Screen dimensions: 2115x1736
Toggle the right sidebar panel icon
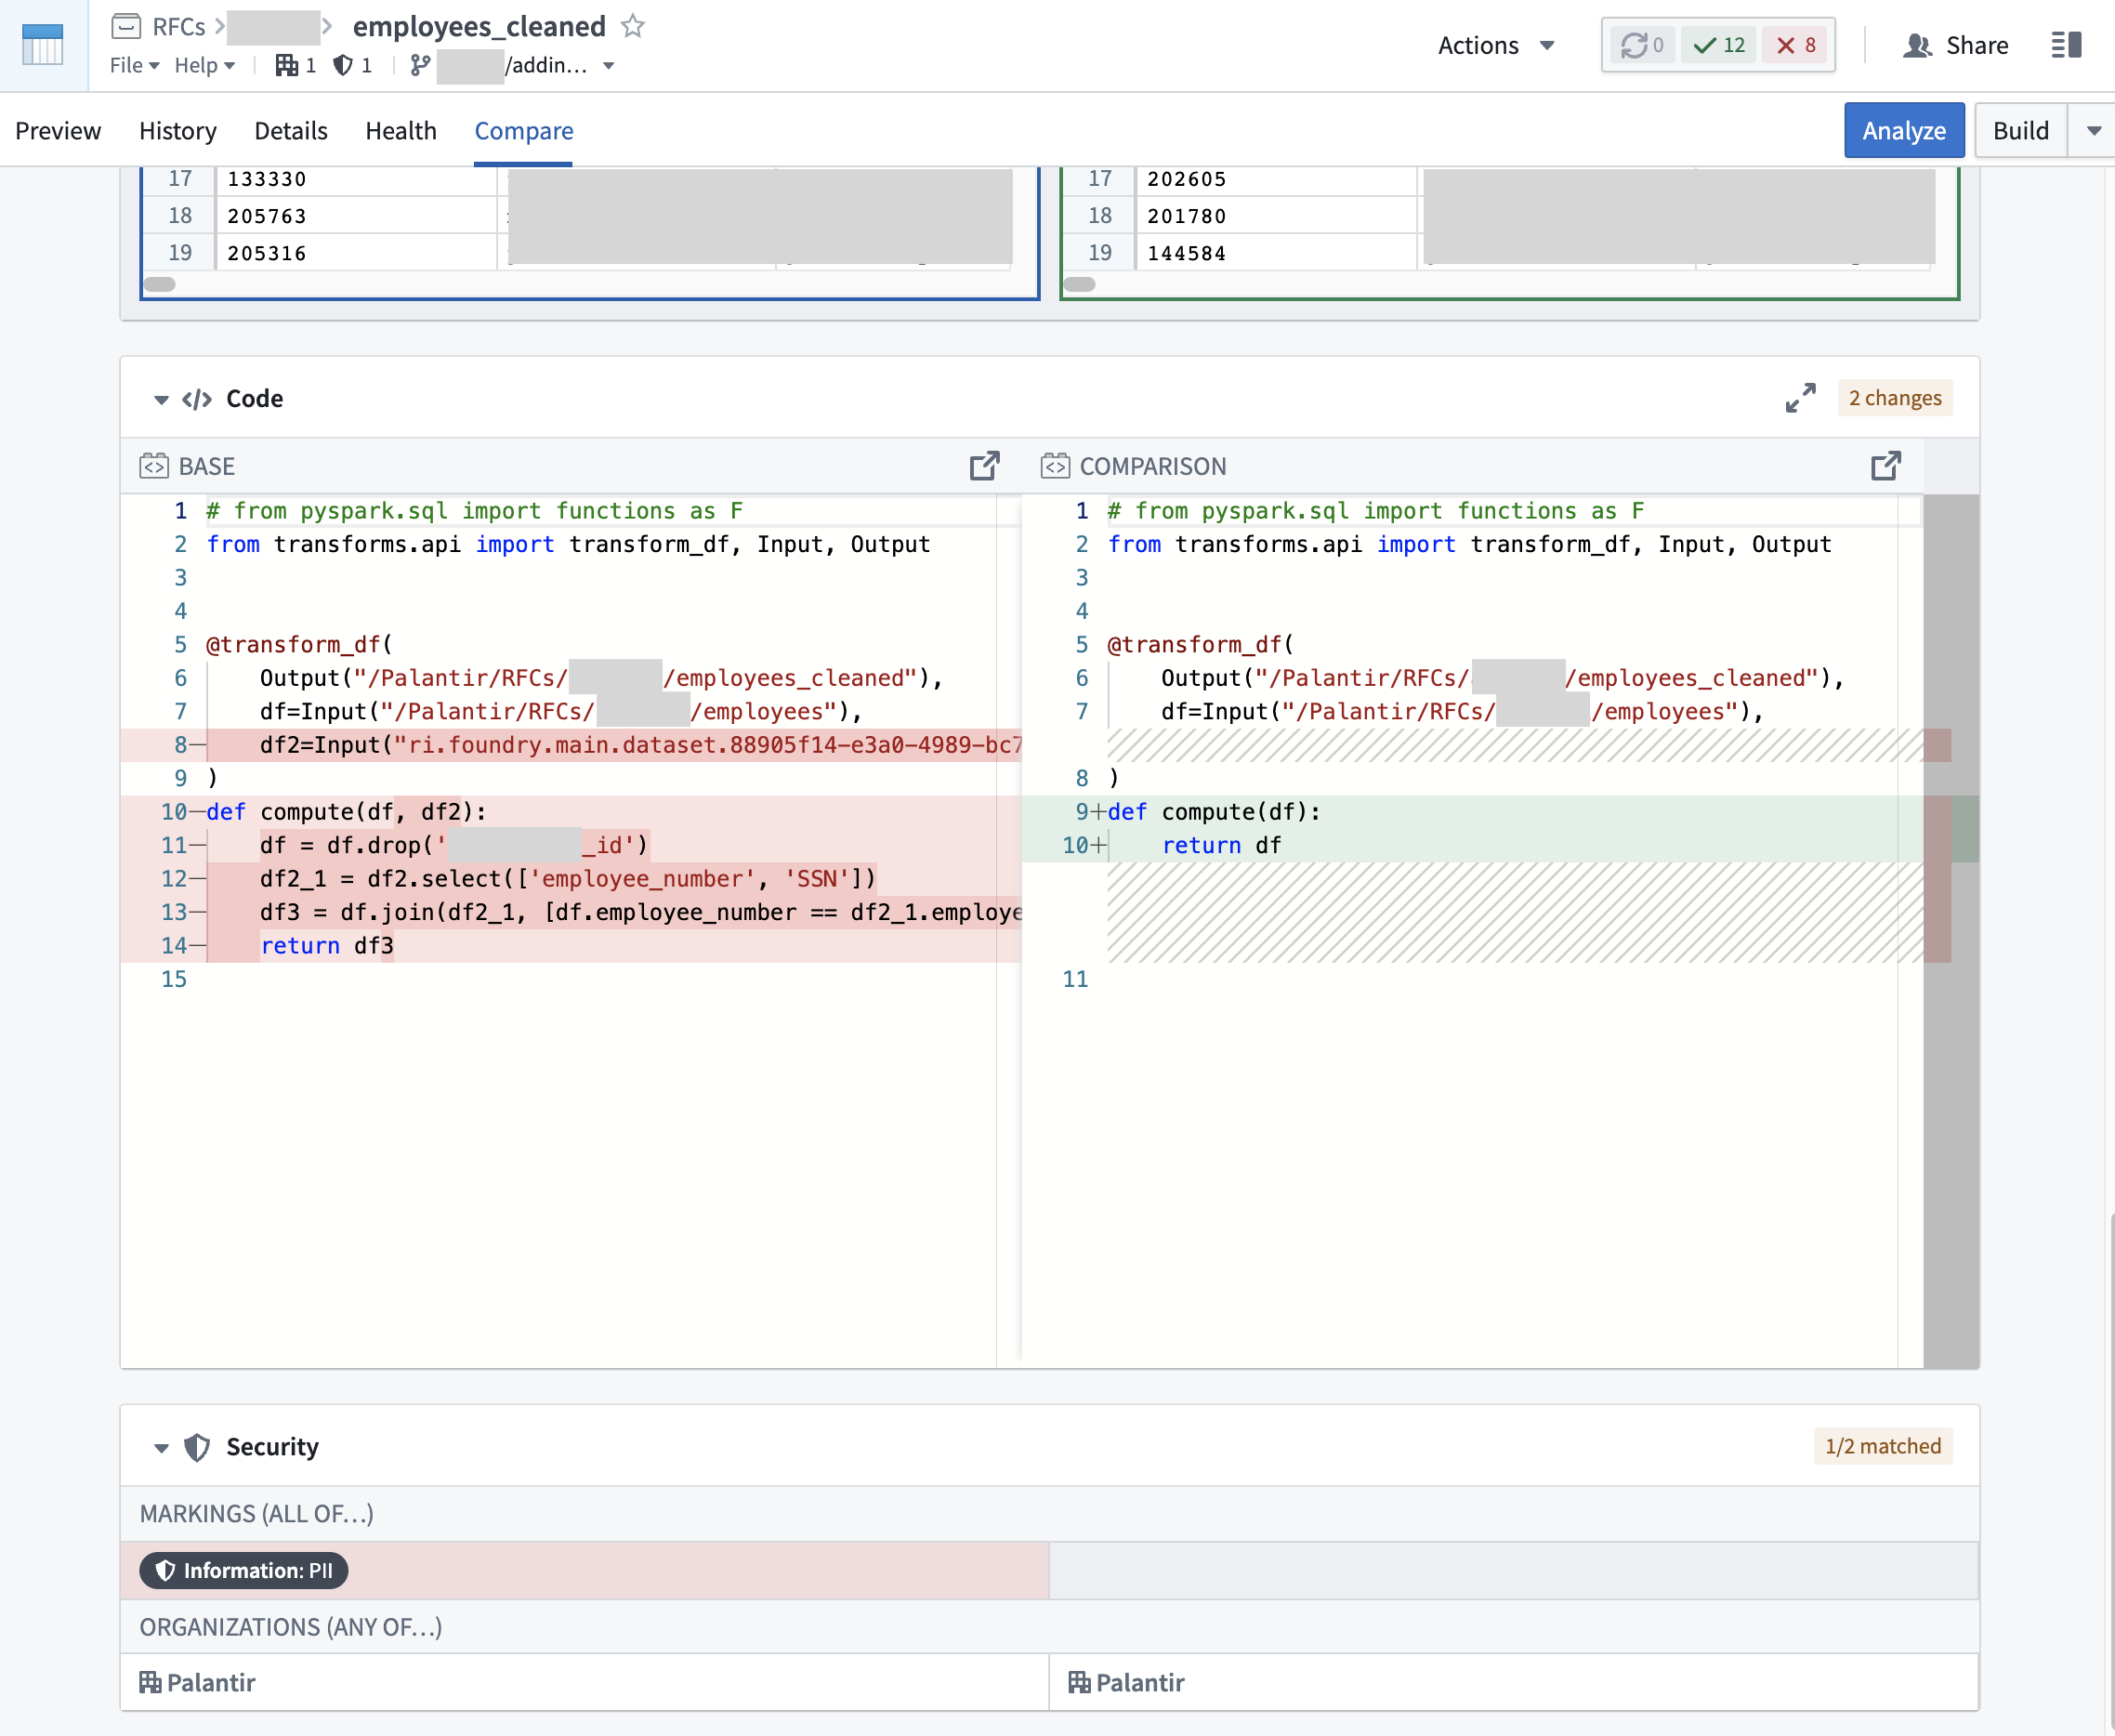pos(2066,45)
